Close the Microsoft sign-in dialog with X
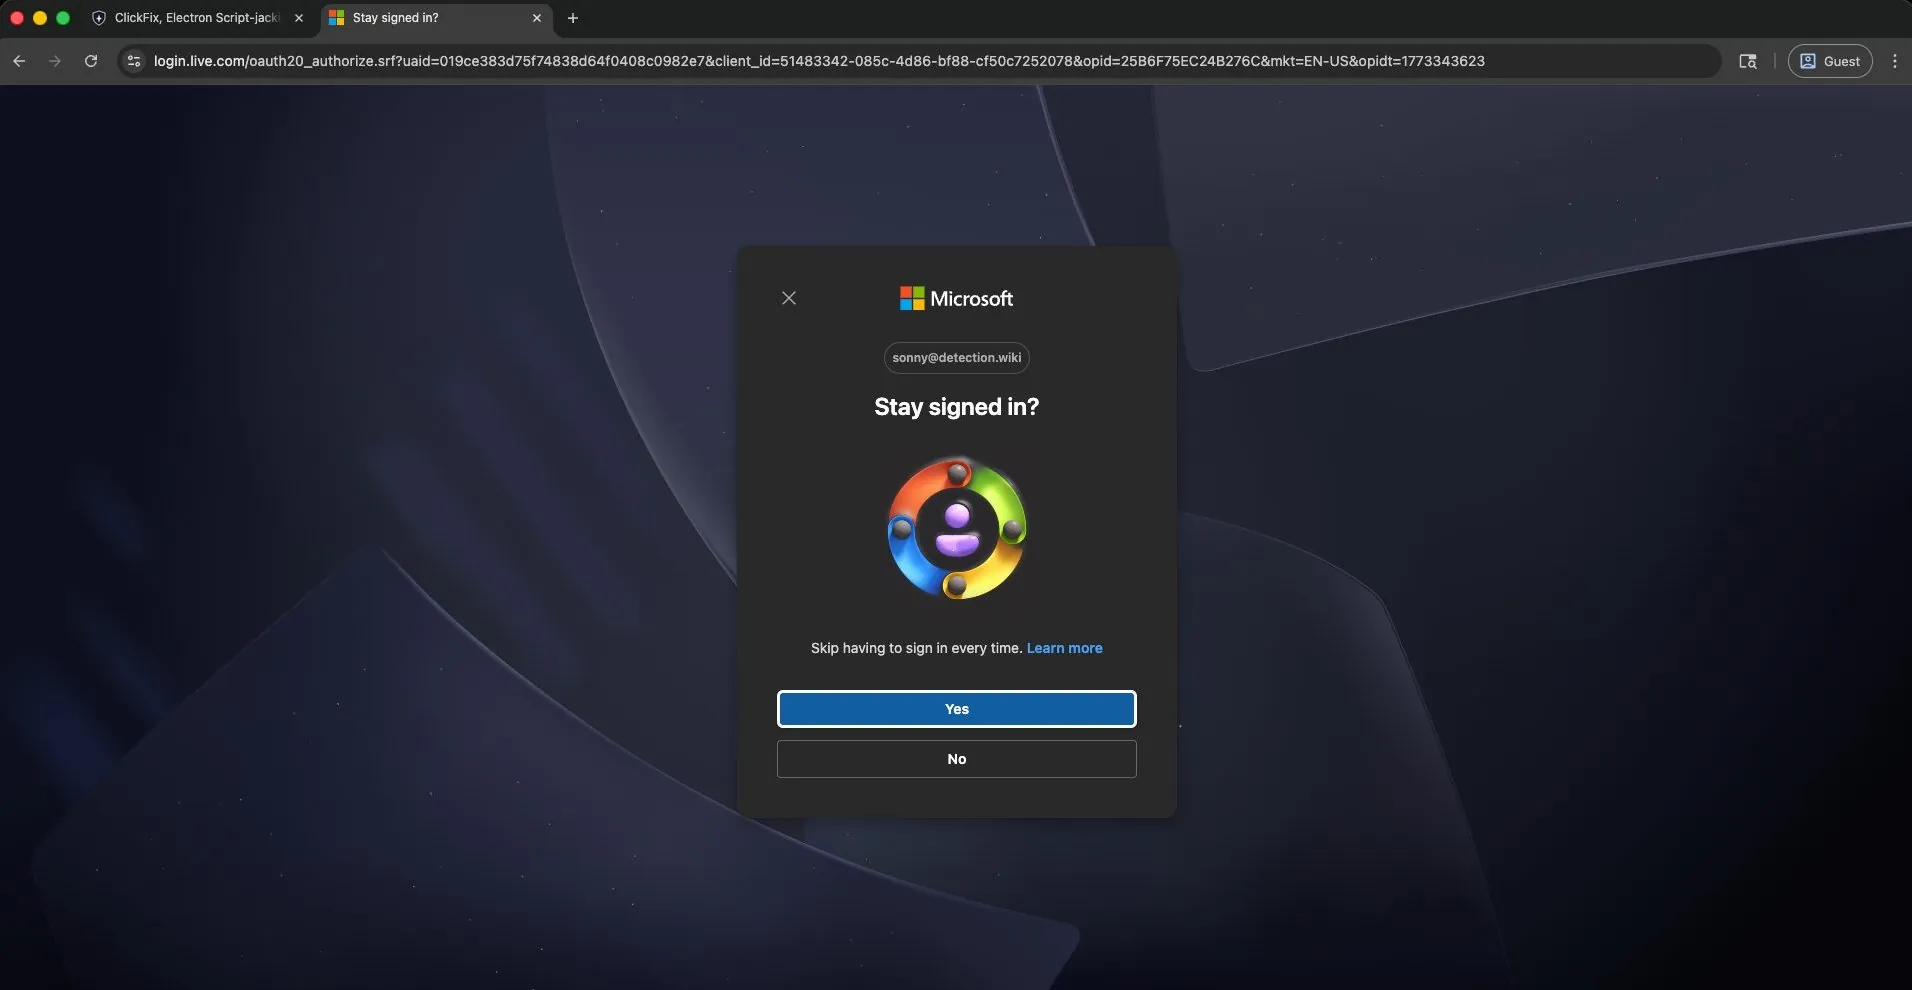Viewport: 1912px width, 990px height. tap(789, 298)
